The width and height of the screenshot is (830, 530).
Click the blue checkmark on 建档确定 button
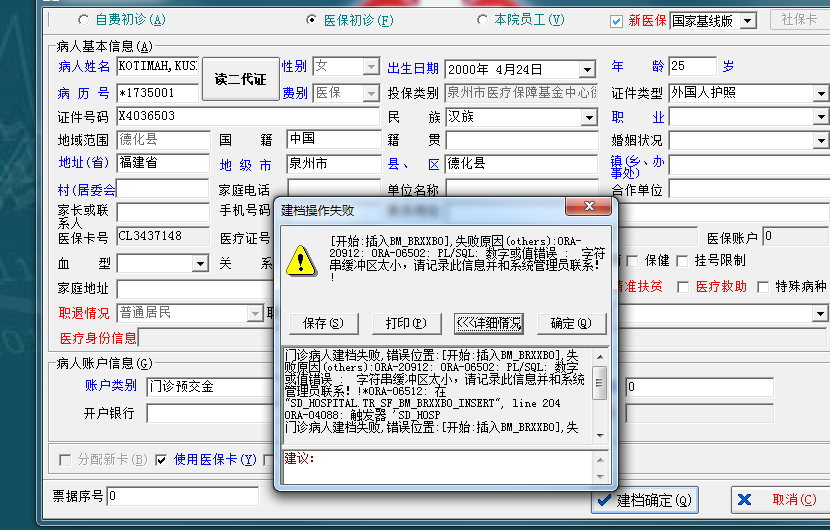point(604,500)
